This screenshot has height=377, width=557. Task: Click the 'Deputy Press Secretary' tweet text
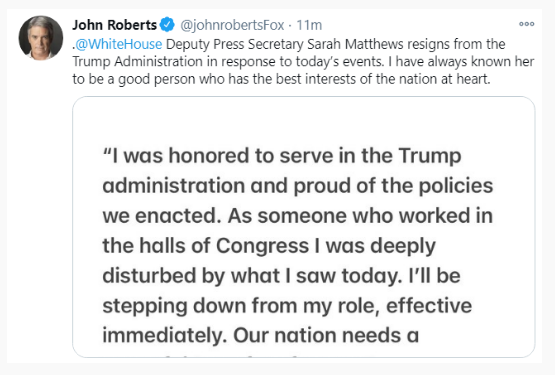[235, 44]
